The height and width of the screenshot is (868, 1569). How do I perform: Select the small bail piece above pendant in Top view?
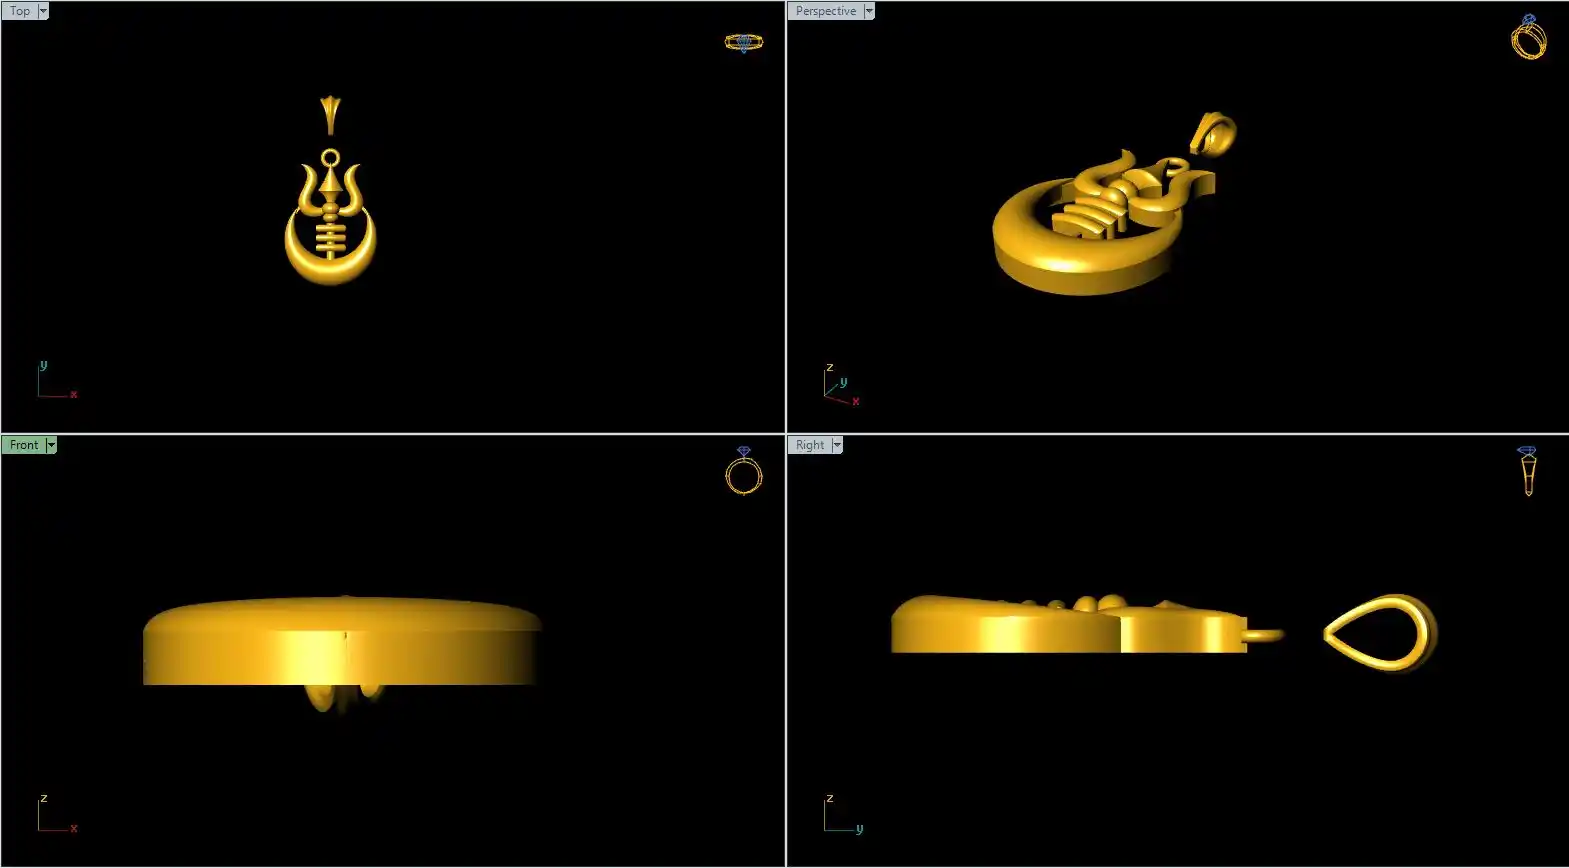pyautogui.click(x=330, y=113)
